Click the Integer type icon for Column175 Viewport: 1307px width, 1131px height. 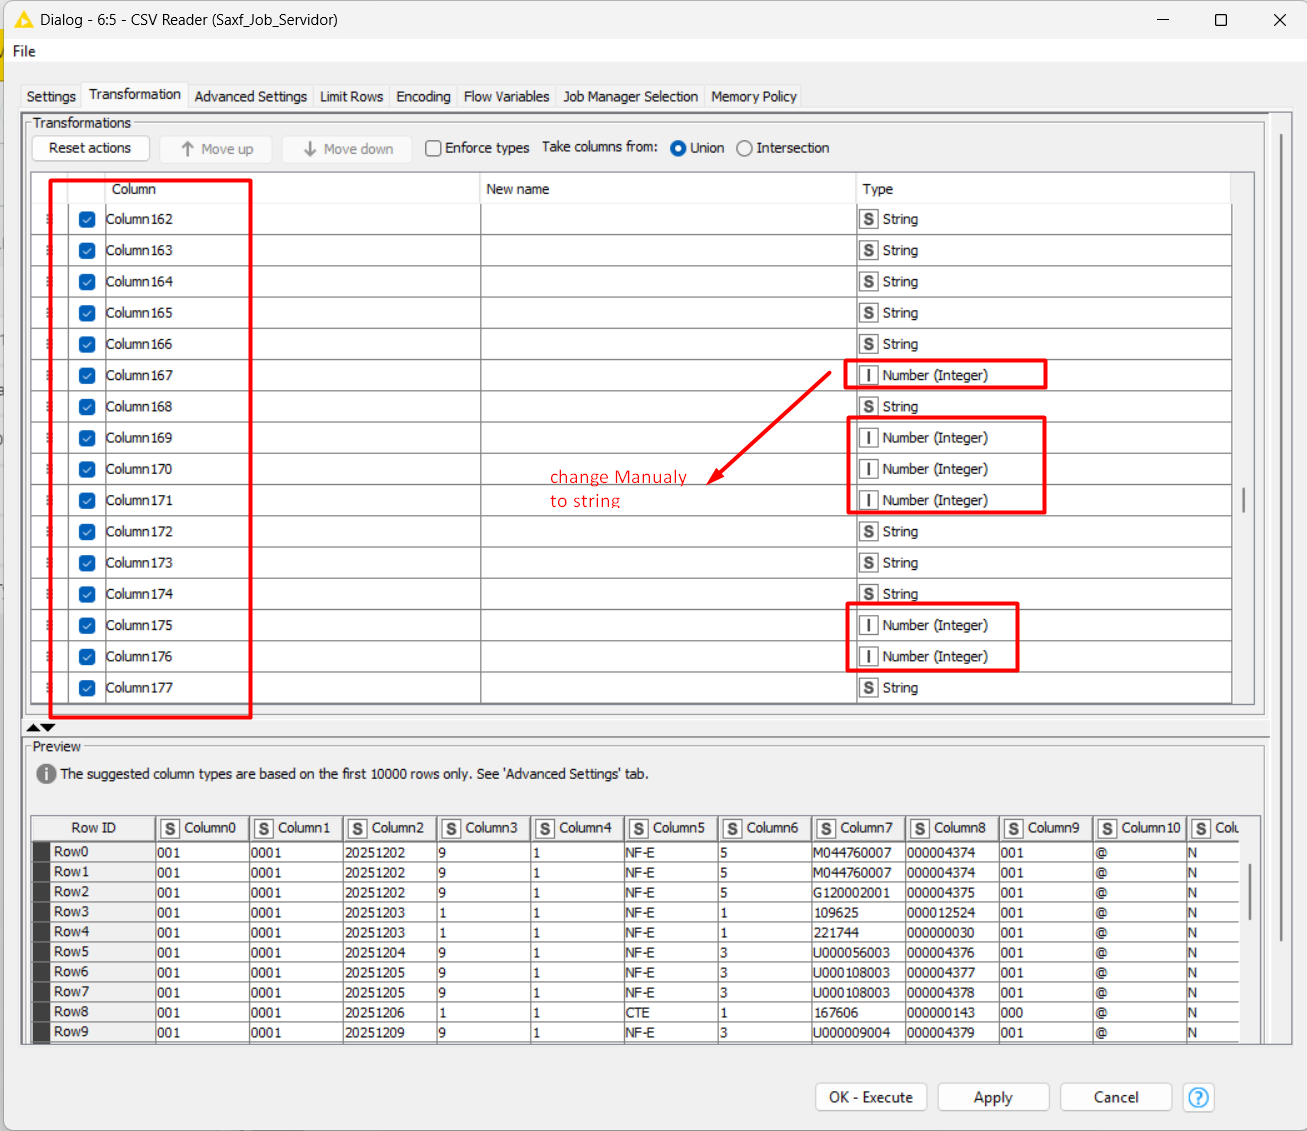(869, 625)
